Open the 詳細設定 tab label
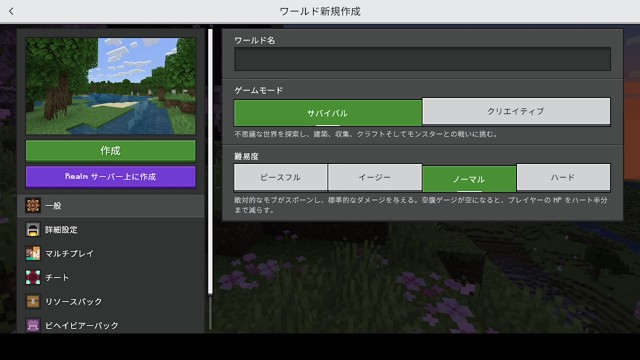This screenshot has height=360, width=640. (x=61, y=229)
